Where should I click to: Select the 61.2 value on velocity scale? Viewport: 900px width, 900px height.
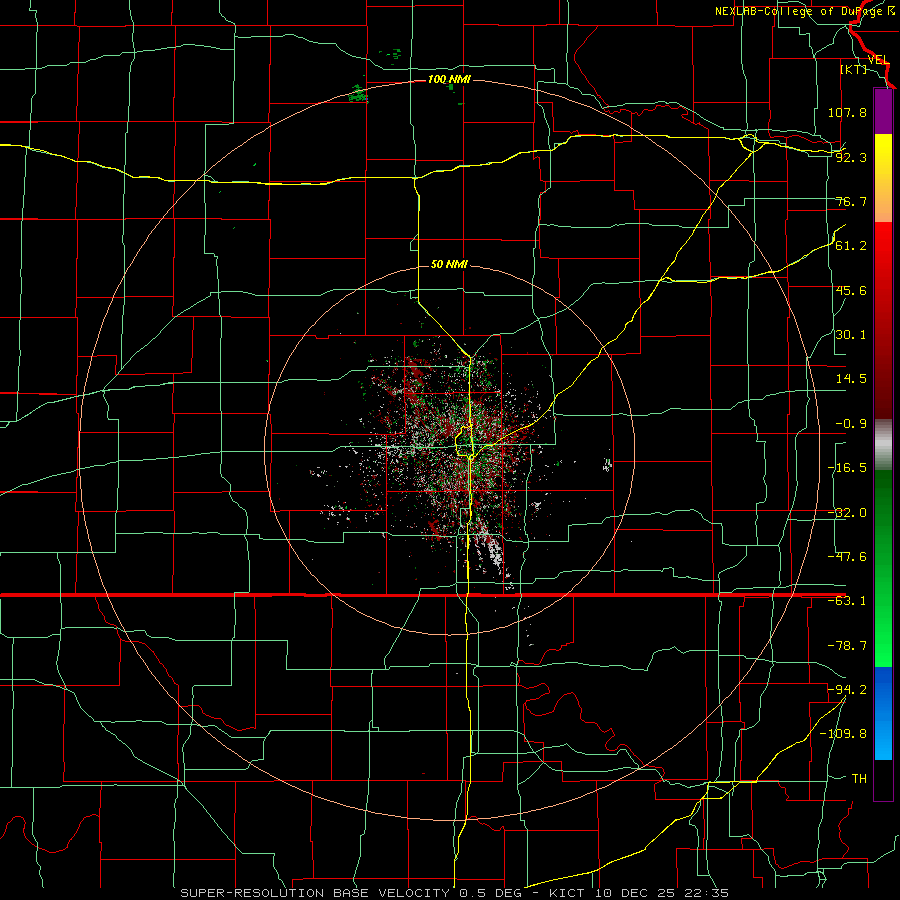[851, 246]
